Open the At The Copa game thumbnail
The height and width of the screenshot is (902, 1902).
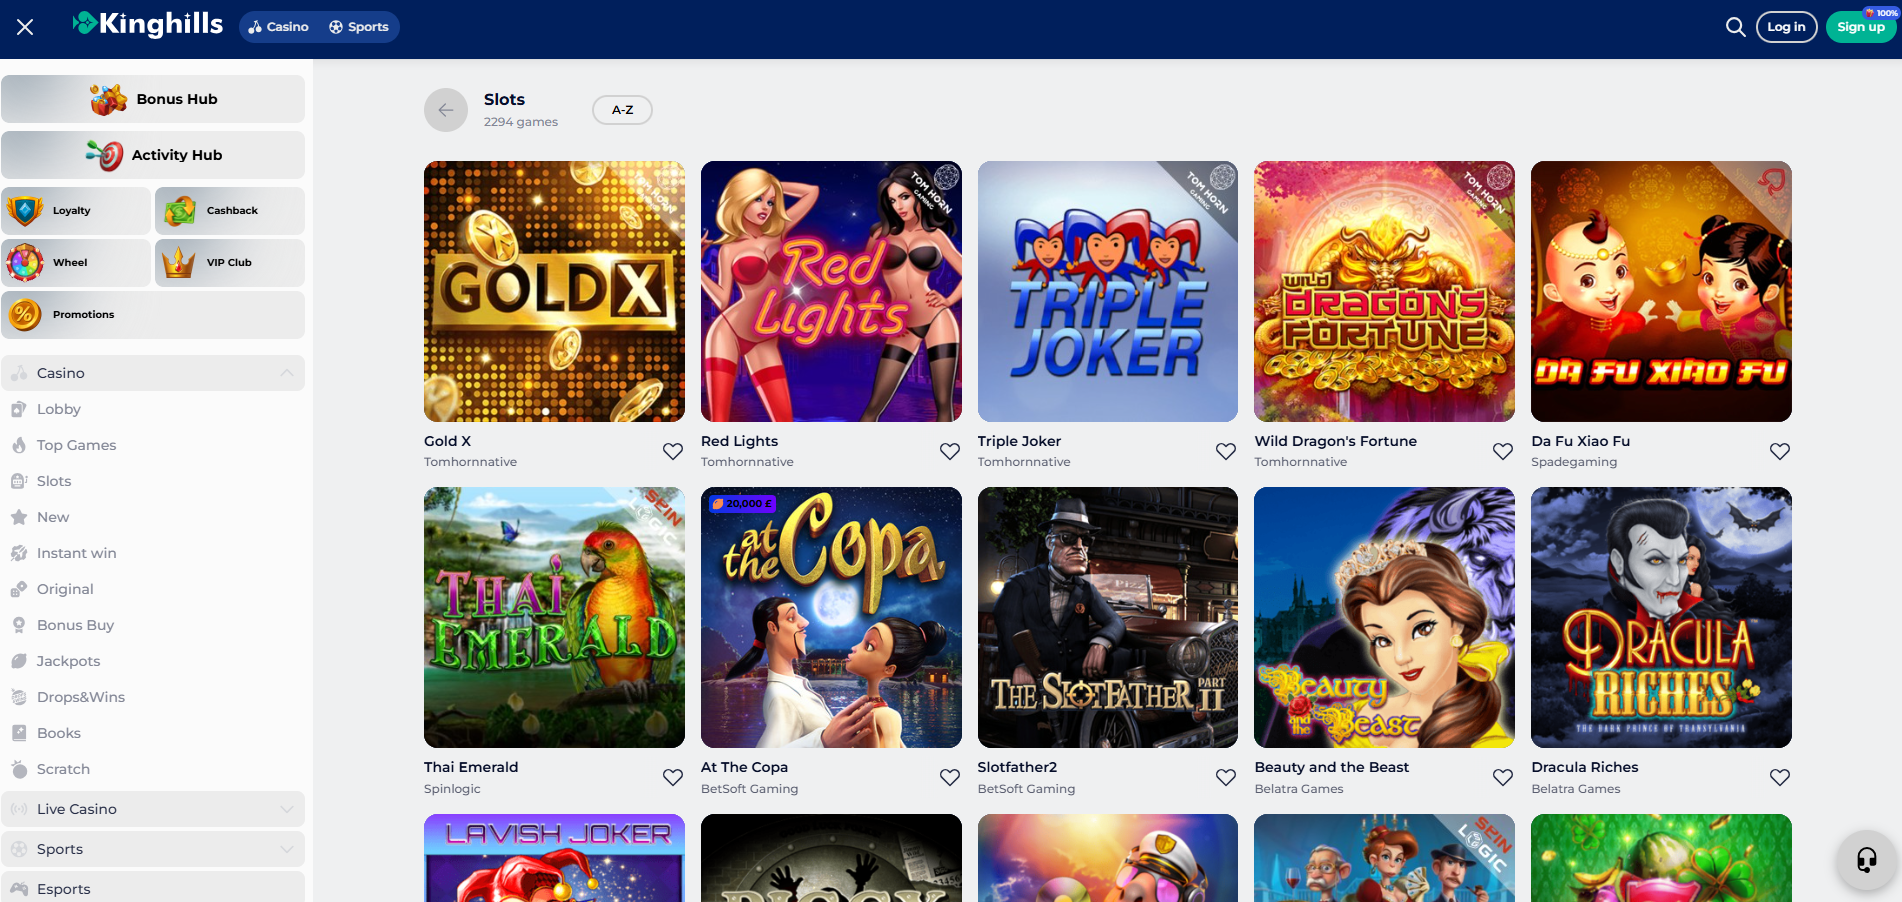pyautogui.click(x=830, y=617)
